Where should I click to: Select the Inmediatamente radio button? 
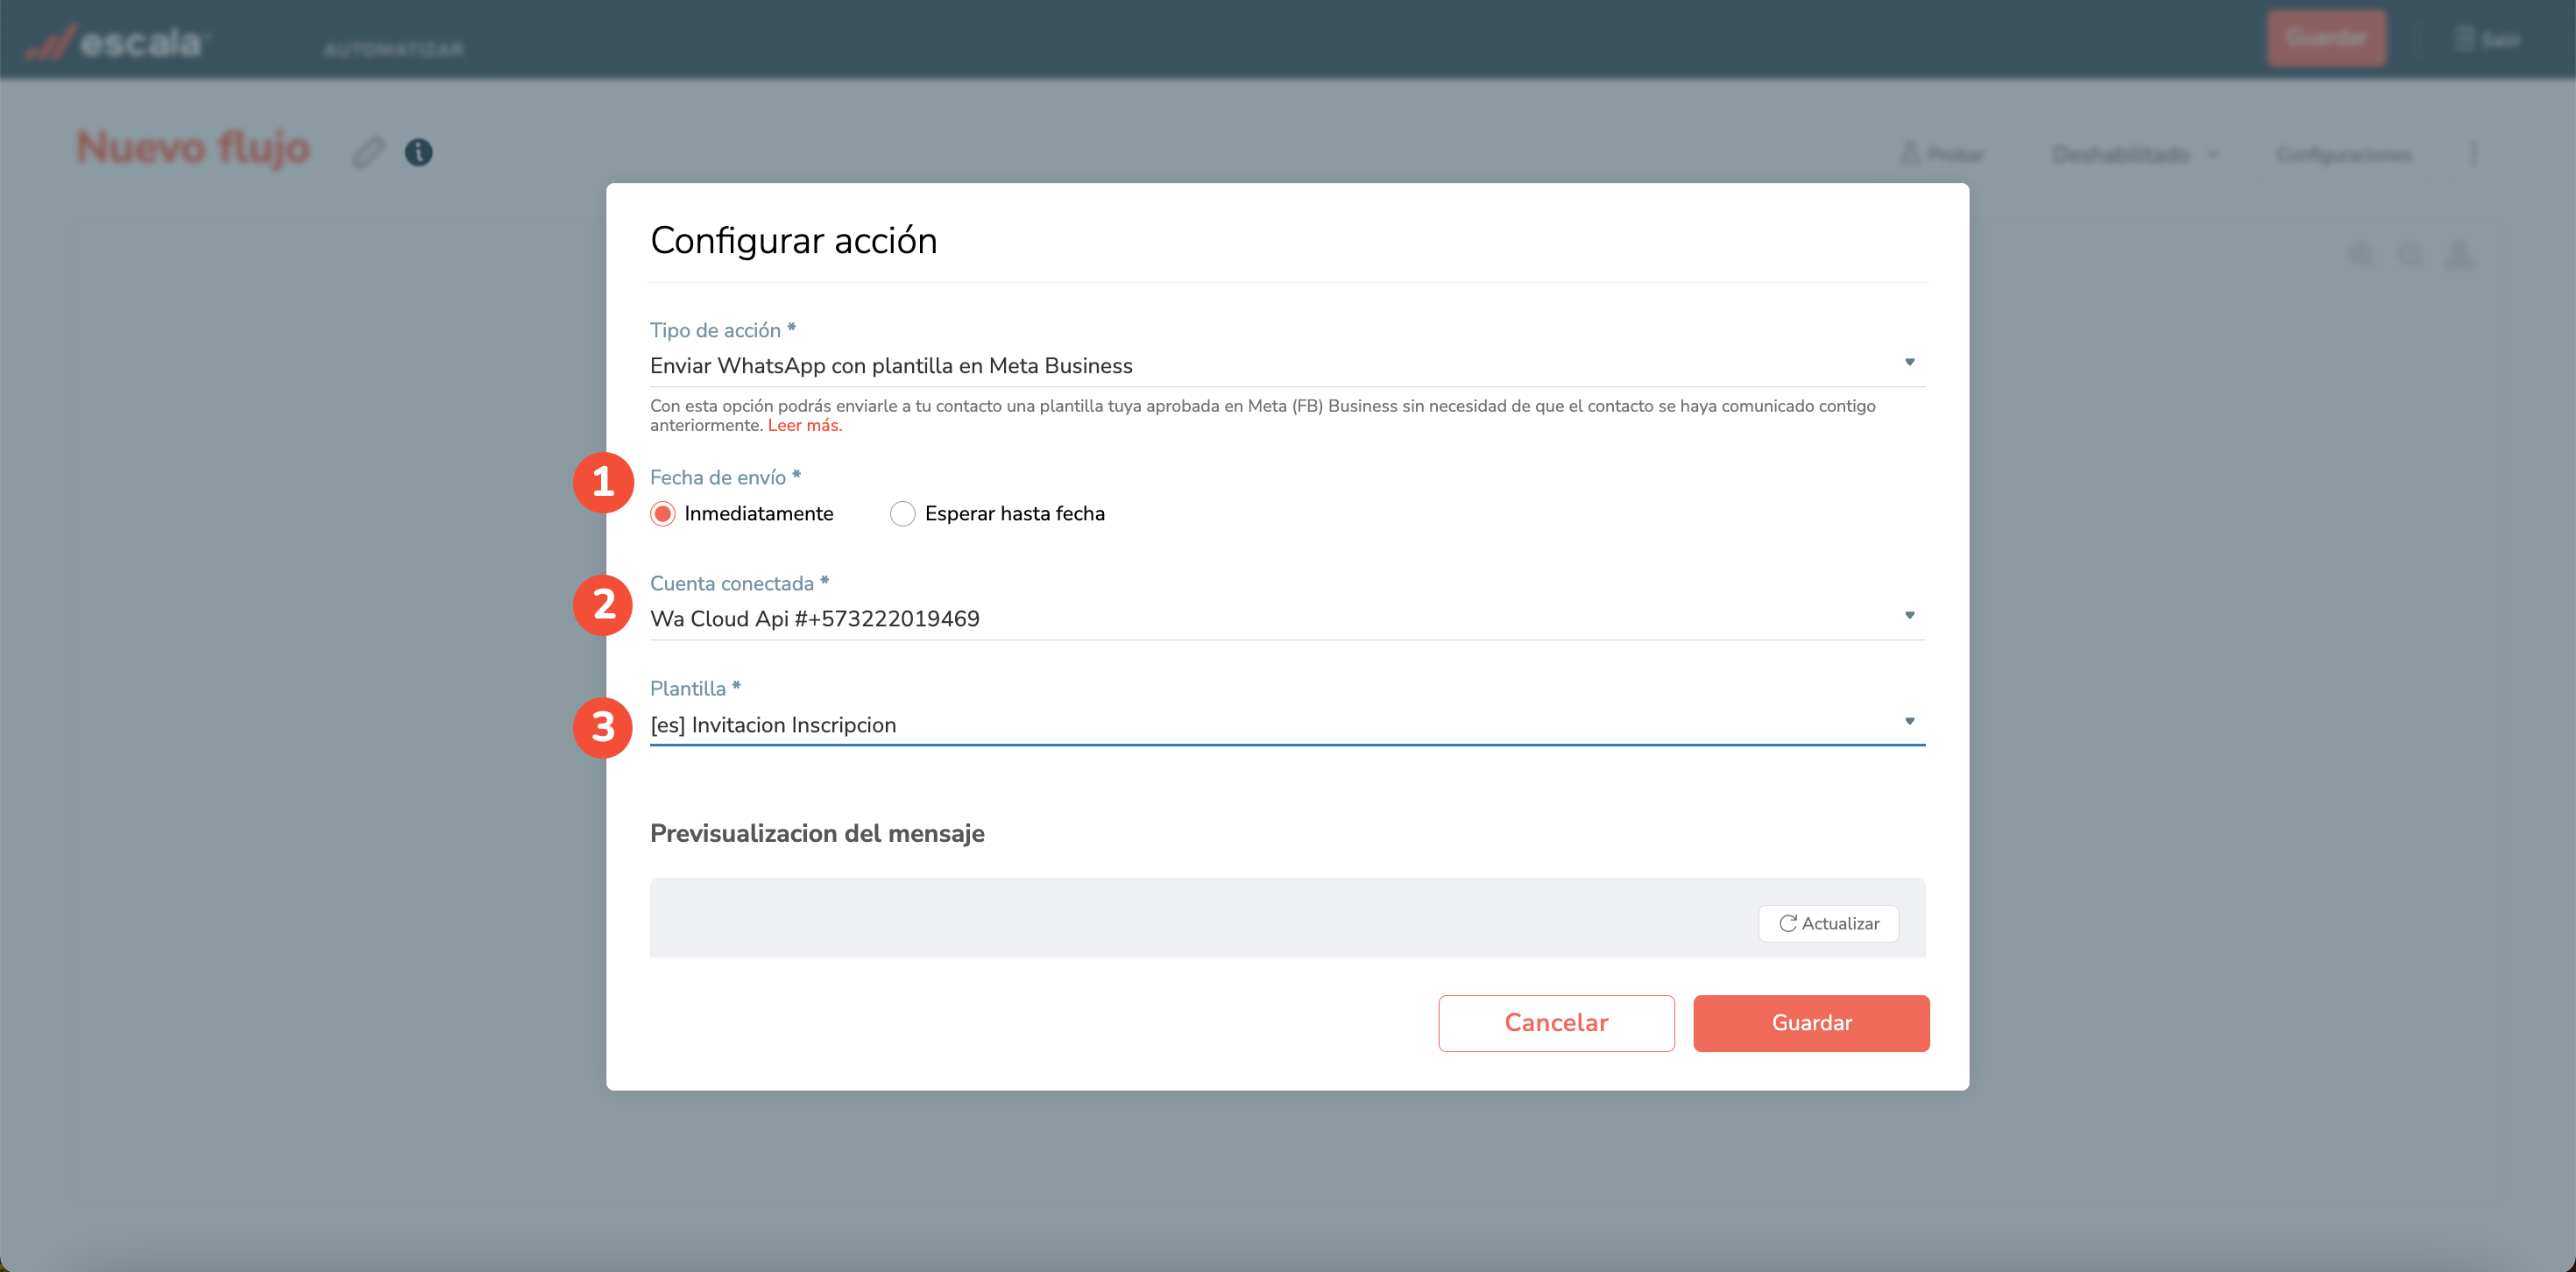pos(663,514)
